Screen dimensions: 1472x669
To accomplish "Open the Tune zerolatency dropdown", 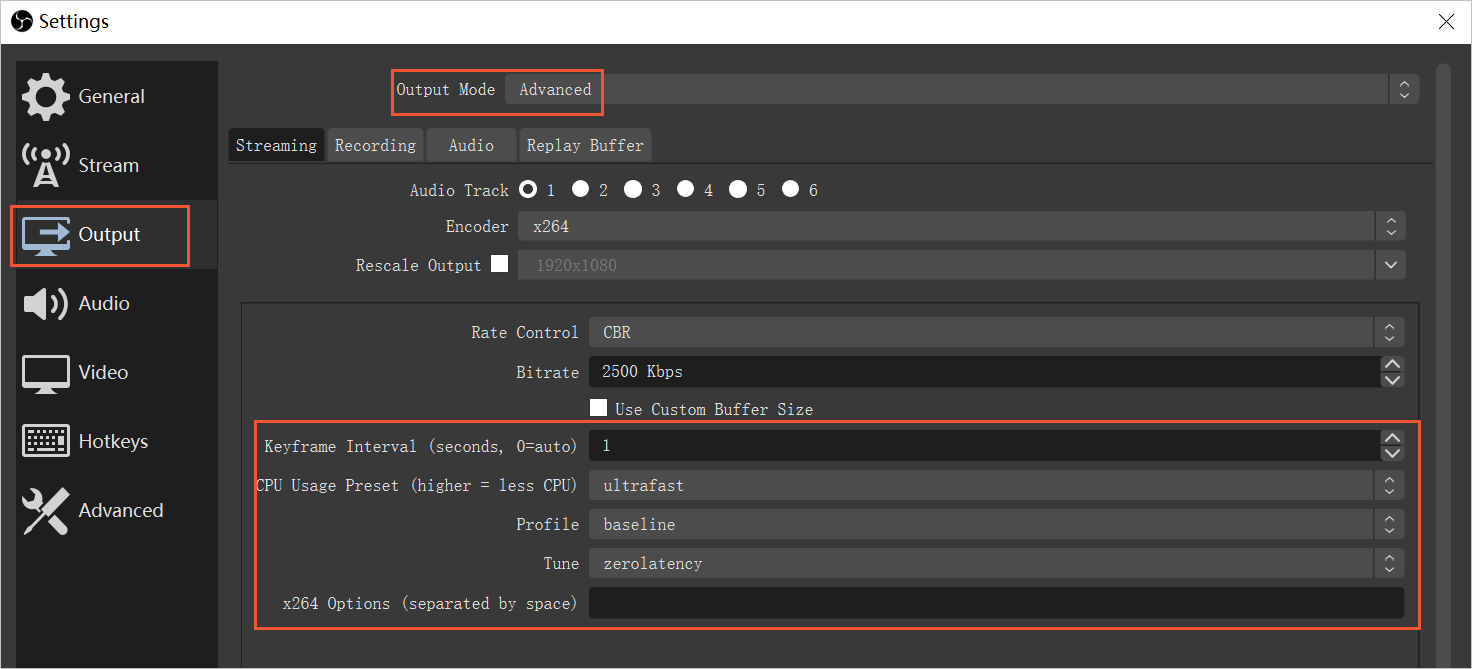I will coord(996,563).
